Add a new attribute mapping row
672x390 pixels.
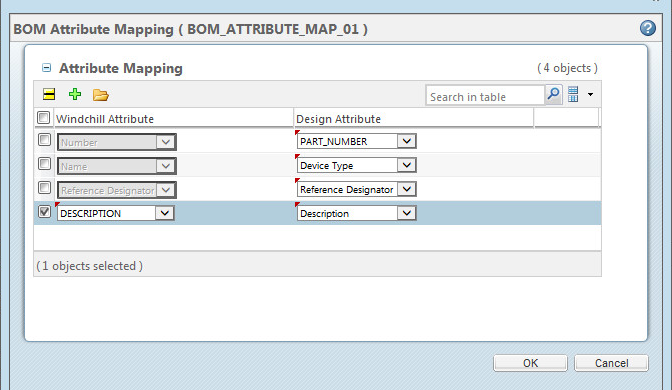tap(75, 94)
